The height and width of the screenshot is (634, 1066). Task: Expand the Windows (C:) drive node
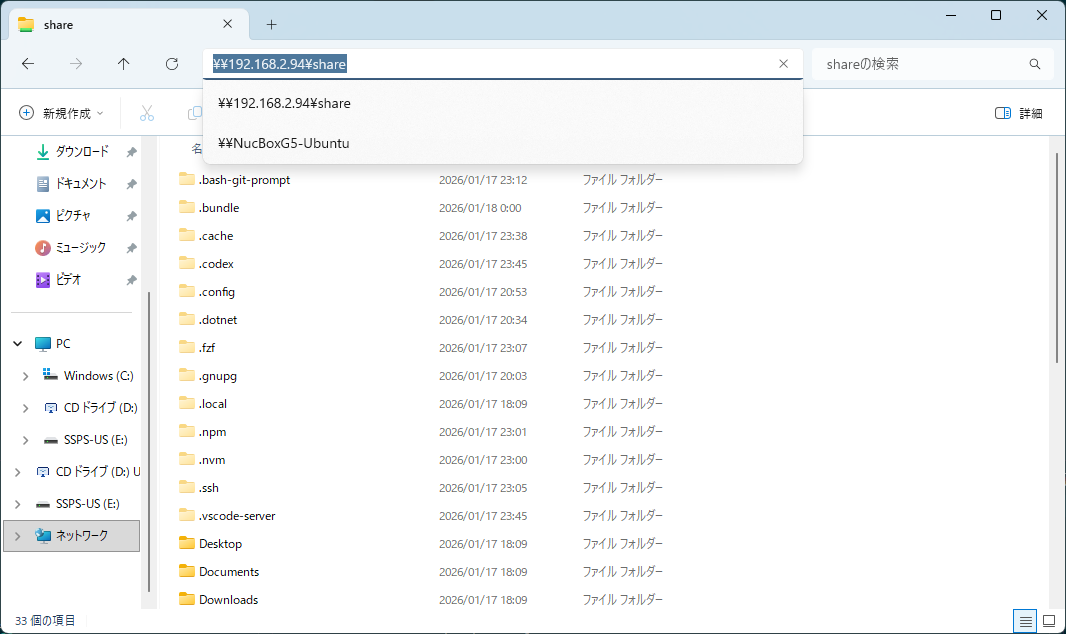click(25, 375)
